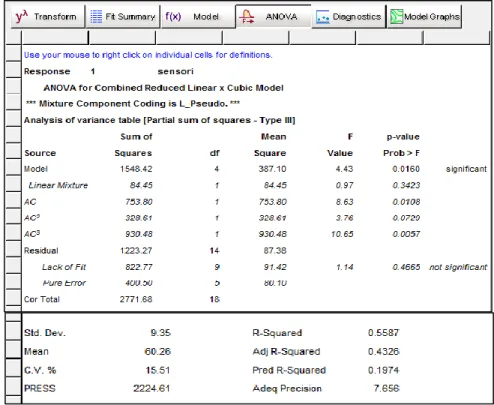Select the Mean value 60.26
494x405 pixels.
(157, 351)
